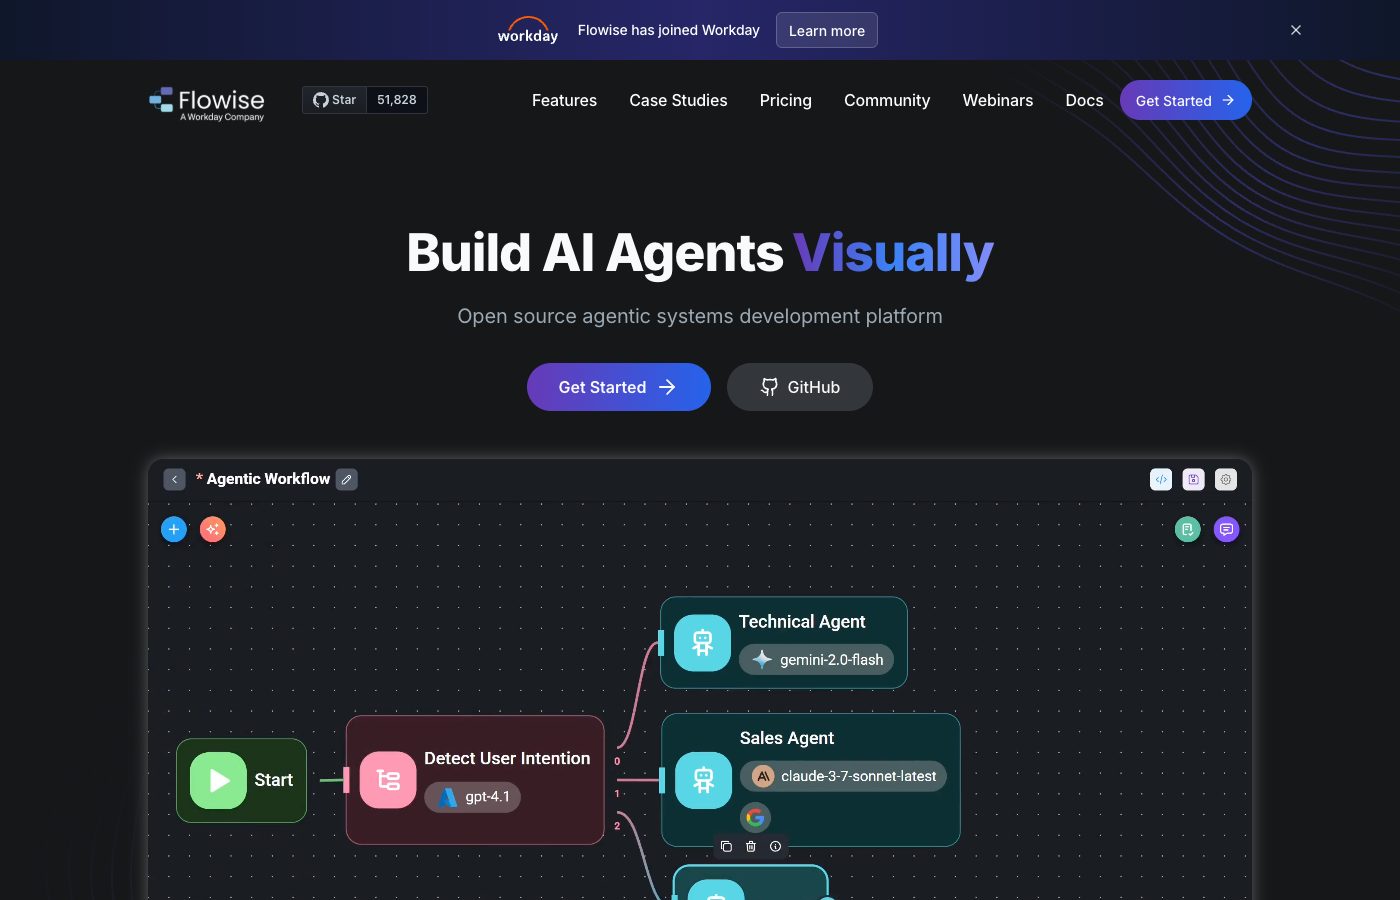1400x900 pixels.
Task: Duplicate the Sales Agent node
Action: (x=726, y=846)
